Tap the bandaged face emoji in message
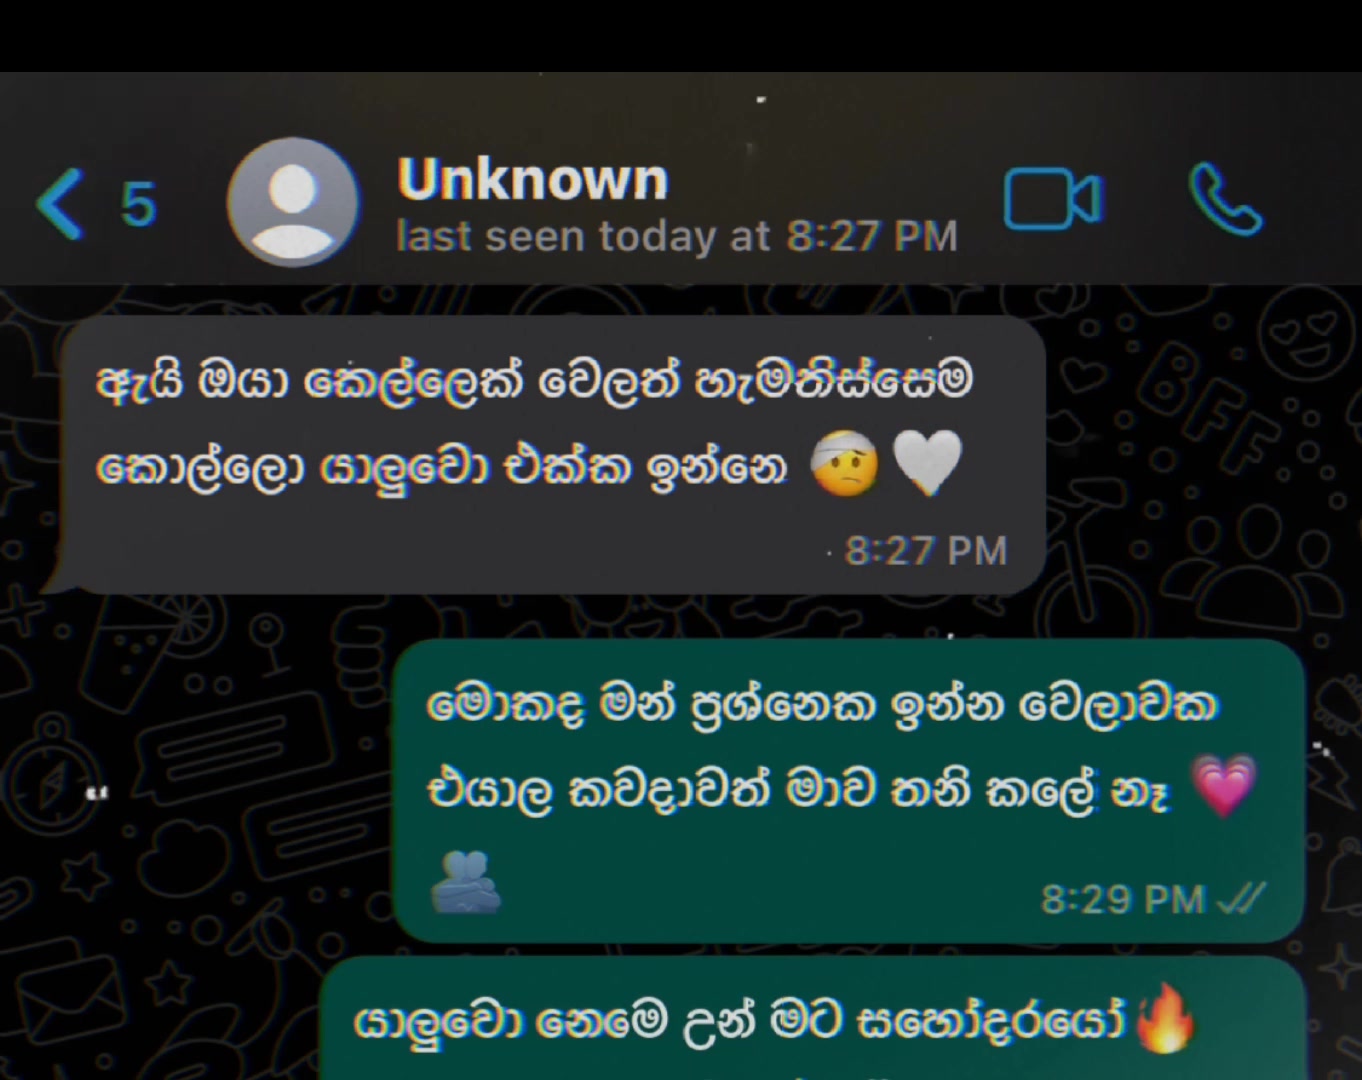Viewport: 1362px width, 1080px height. (x=845, y=464)
